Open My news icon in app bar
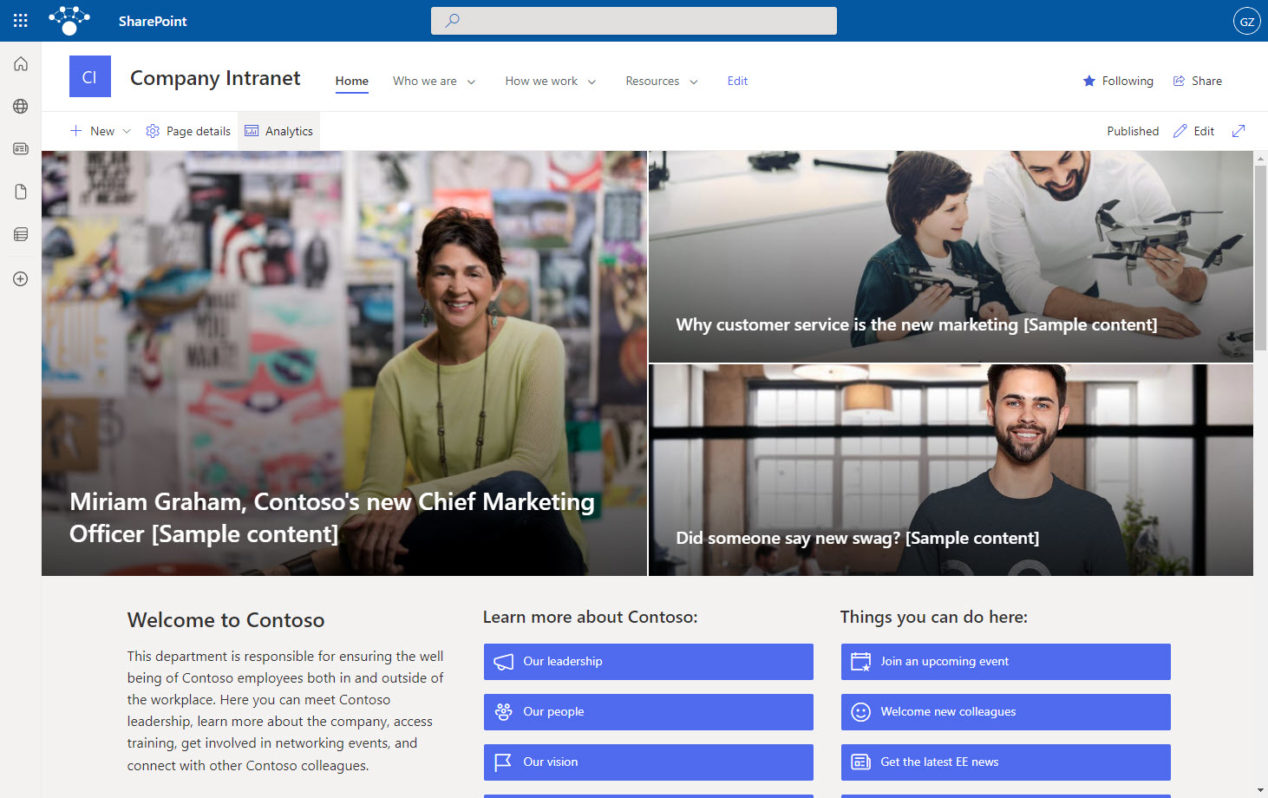The image size is (1268, 798). [x=20, y=149]
